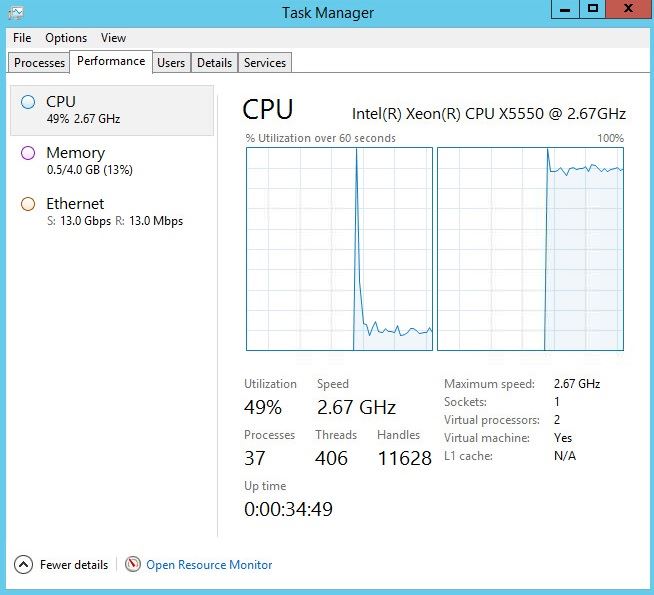This screenshot has height=595, width=654.
Task: Open the Options menu
Action: pos(66,38)
